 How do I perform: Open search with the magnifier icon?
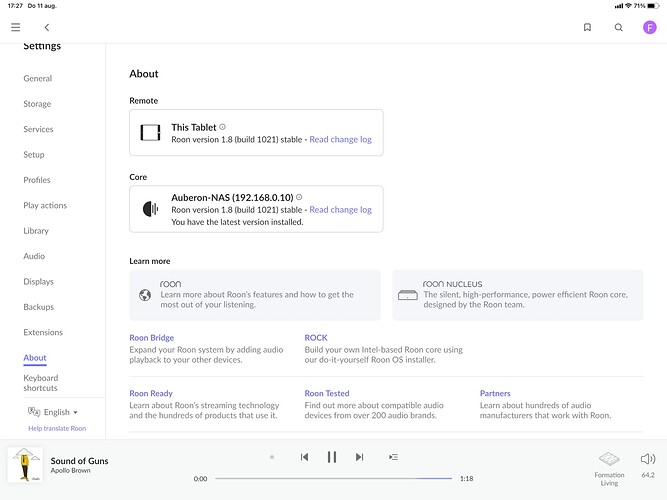619,27
